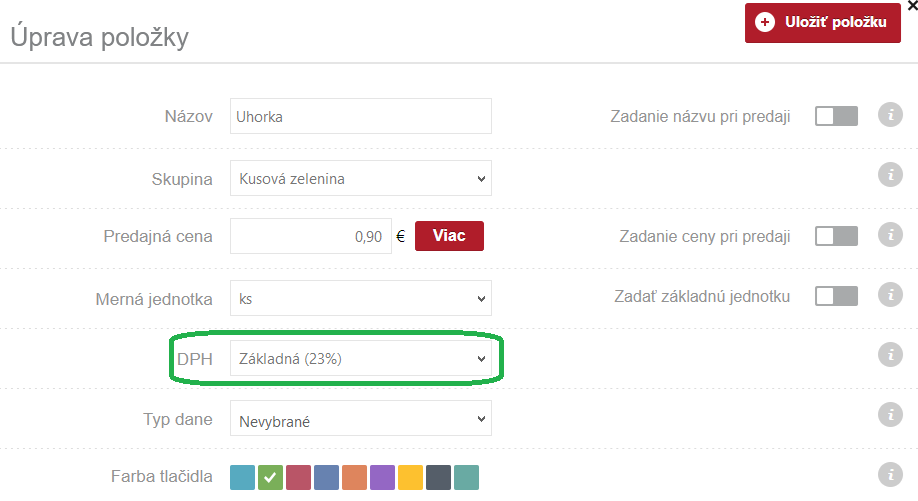The height and width of the screenshot is (501, 918).
Task: Click the Viac button next to price
Action: [449, 236]
